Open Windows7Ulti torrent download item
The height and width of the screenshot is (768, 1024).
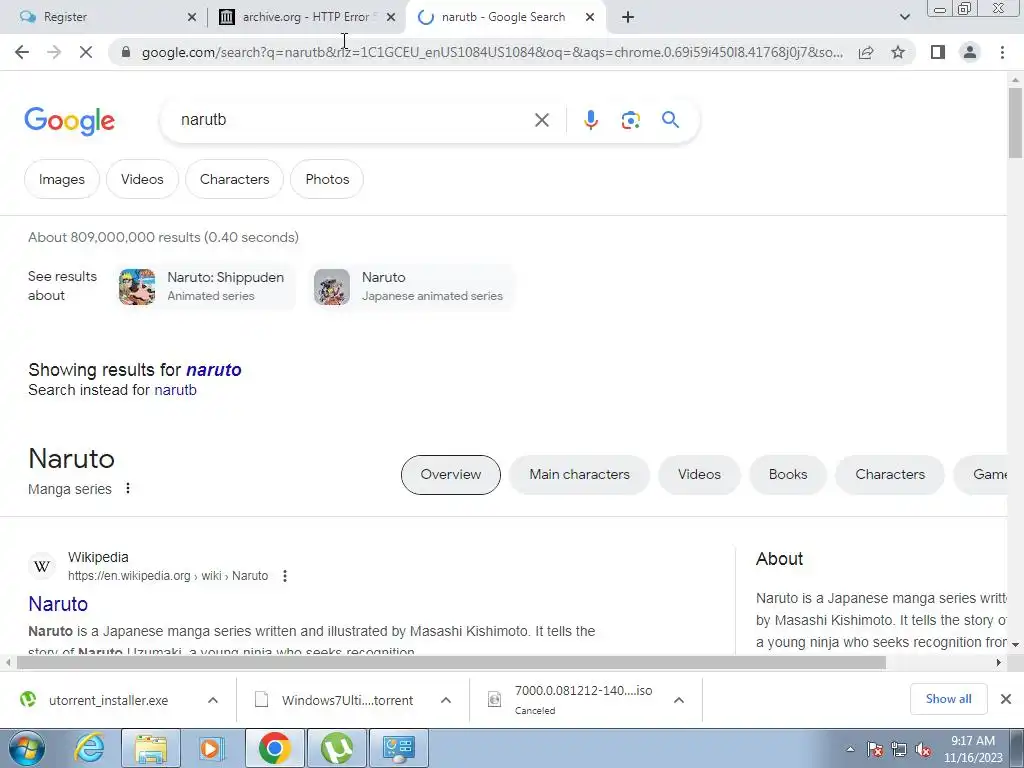(x=347, y=700)
